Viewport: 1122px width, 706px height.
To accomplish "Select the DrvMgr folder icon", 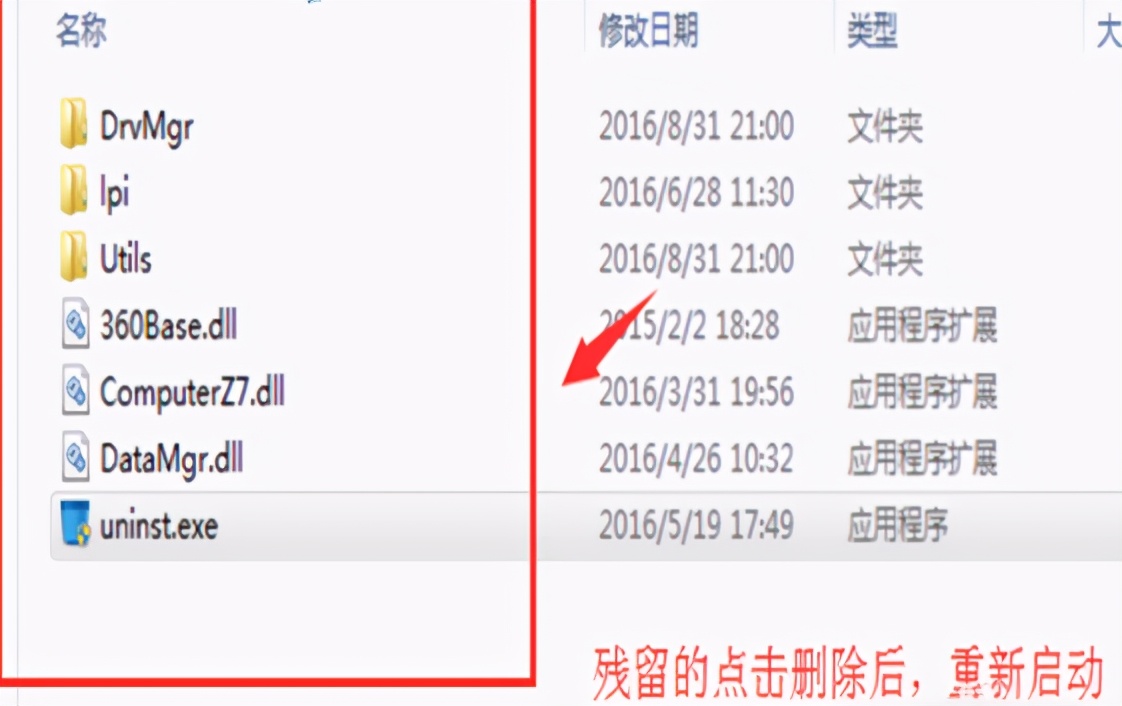I will click(74, 123).
